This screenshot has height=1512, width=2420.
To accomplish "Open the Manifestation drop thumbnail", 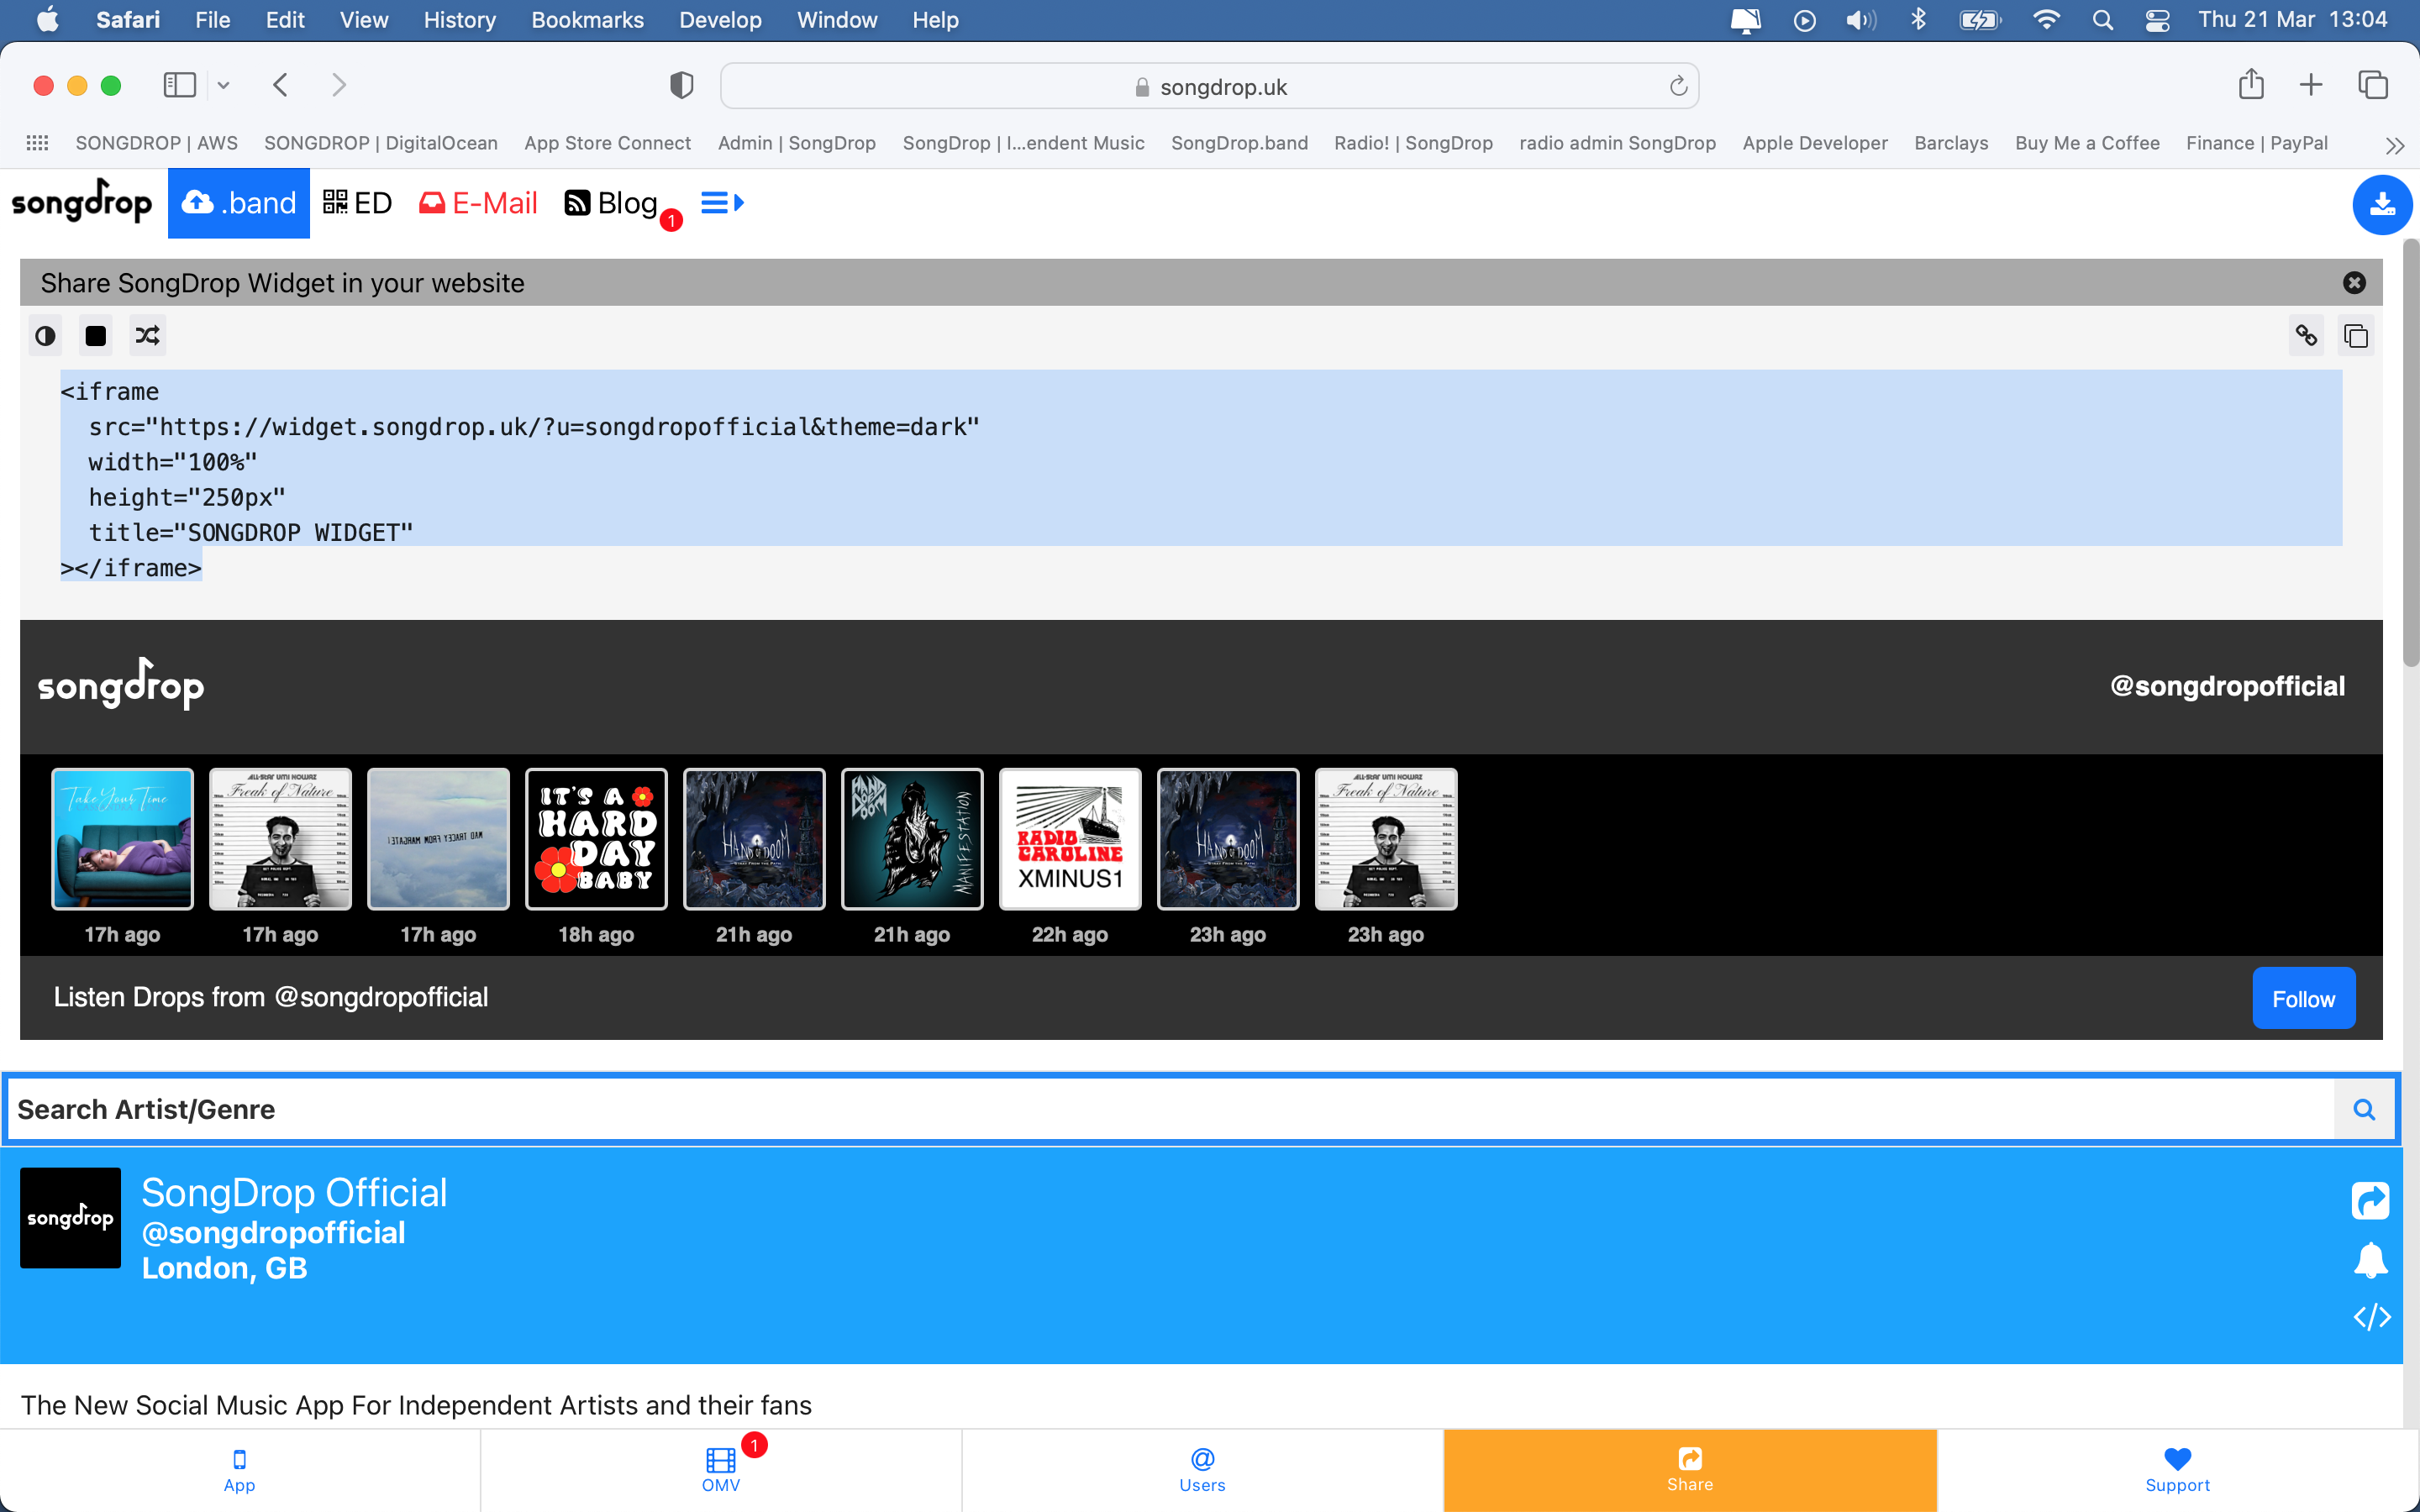I will [x=912, y=839].
